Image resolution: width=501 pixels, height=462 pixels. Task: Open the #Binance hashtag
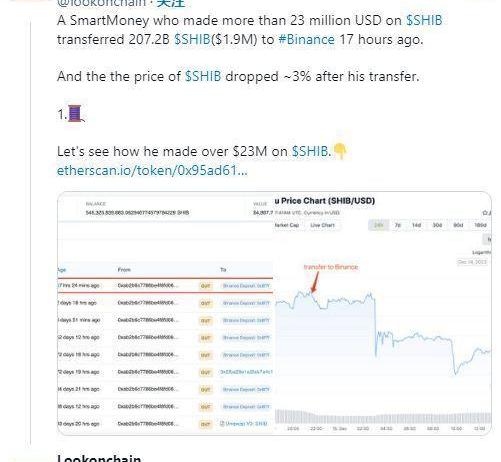coord(306,39)
